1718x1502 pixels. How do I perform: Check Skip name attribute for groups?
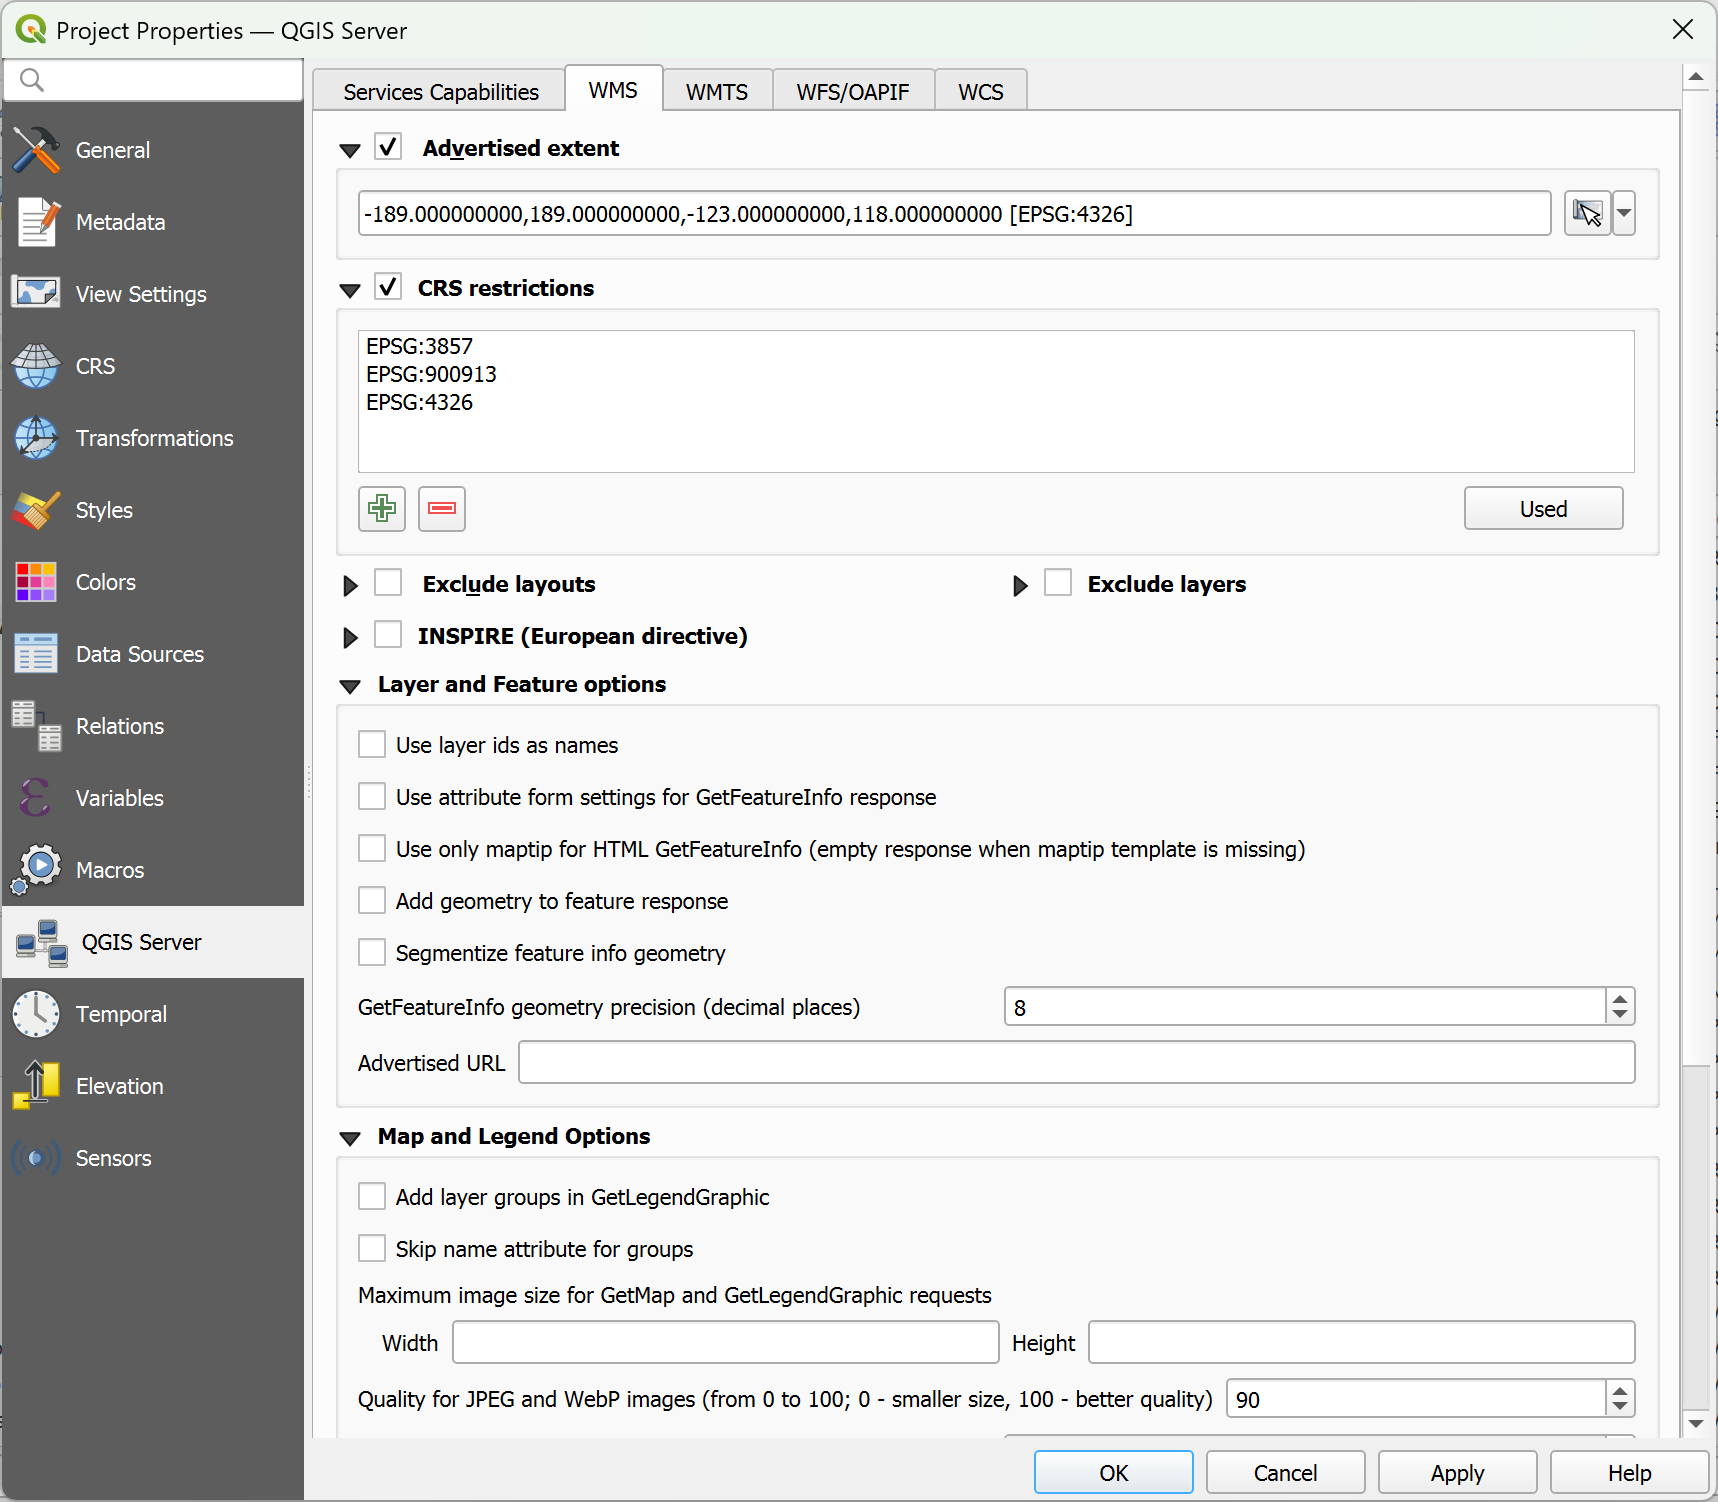click(x=372, y=1248)
